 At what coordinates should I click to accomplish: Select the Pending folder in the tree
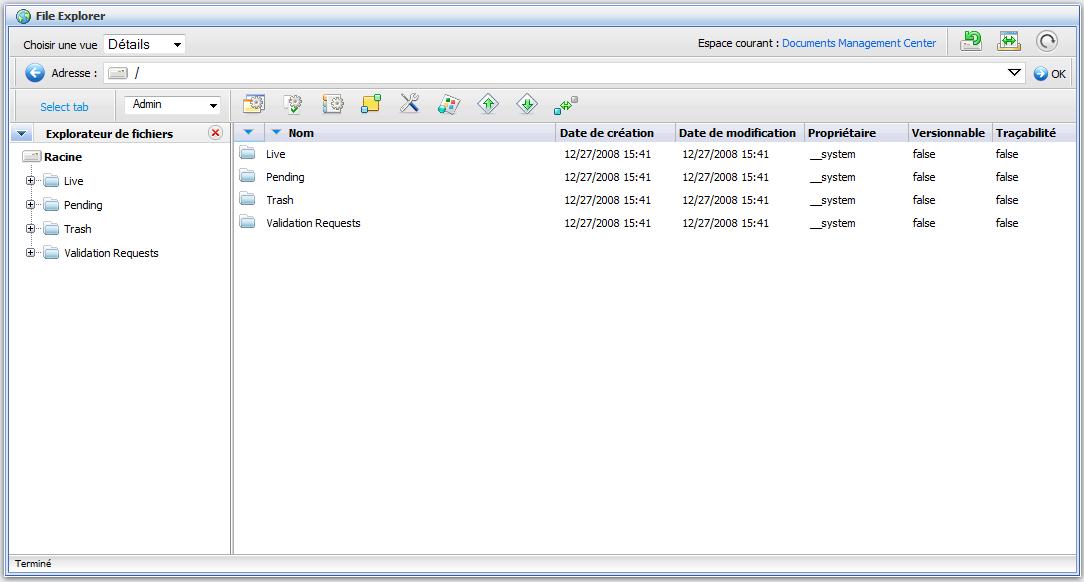tap(83, 205)
